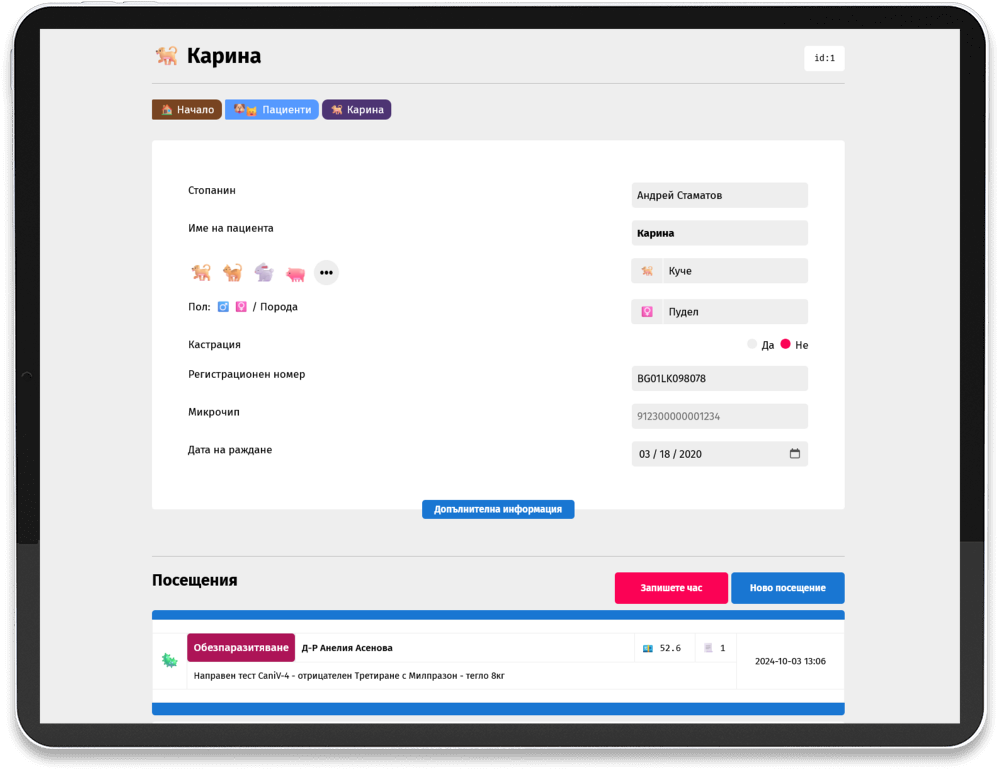Click the visit price 52.6
Screen dimensions: 1000x770
coord(670,648)
